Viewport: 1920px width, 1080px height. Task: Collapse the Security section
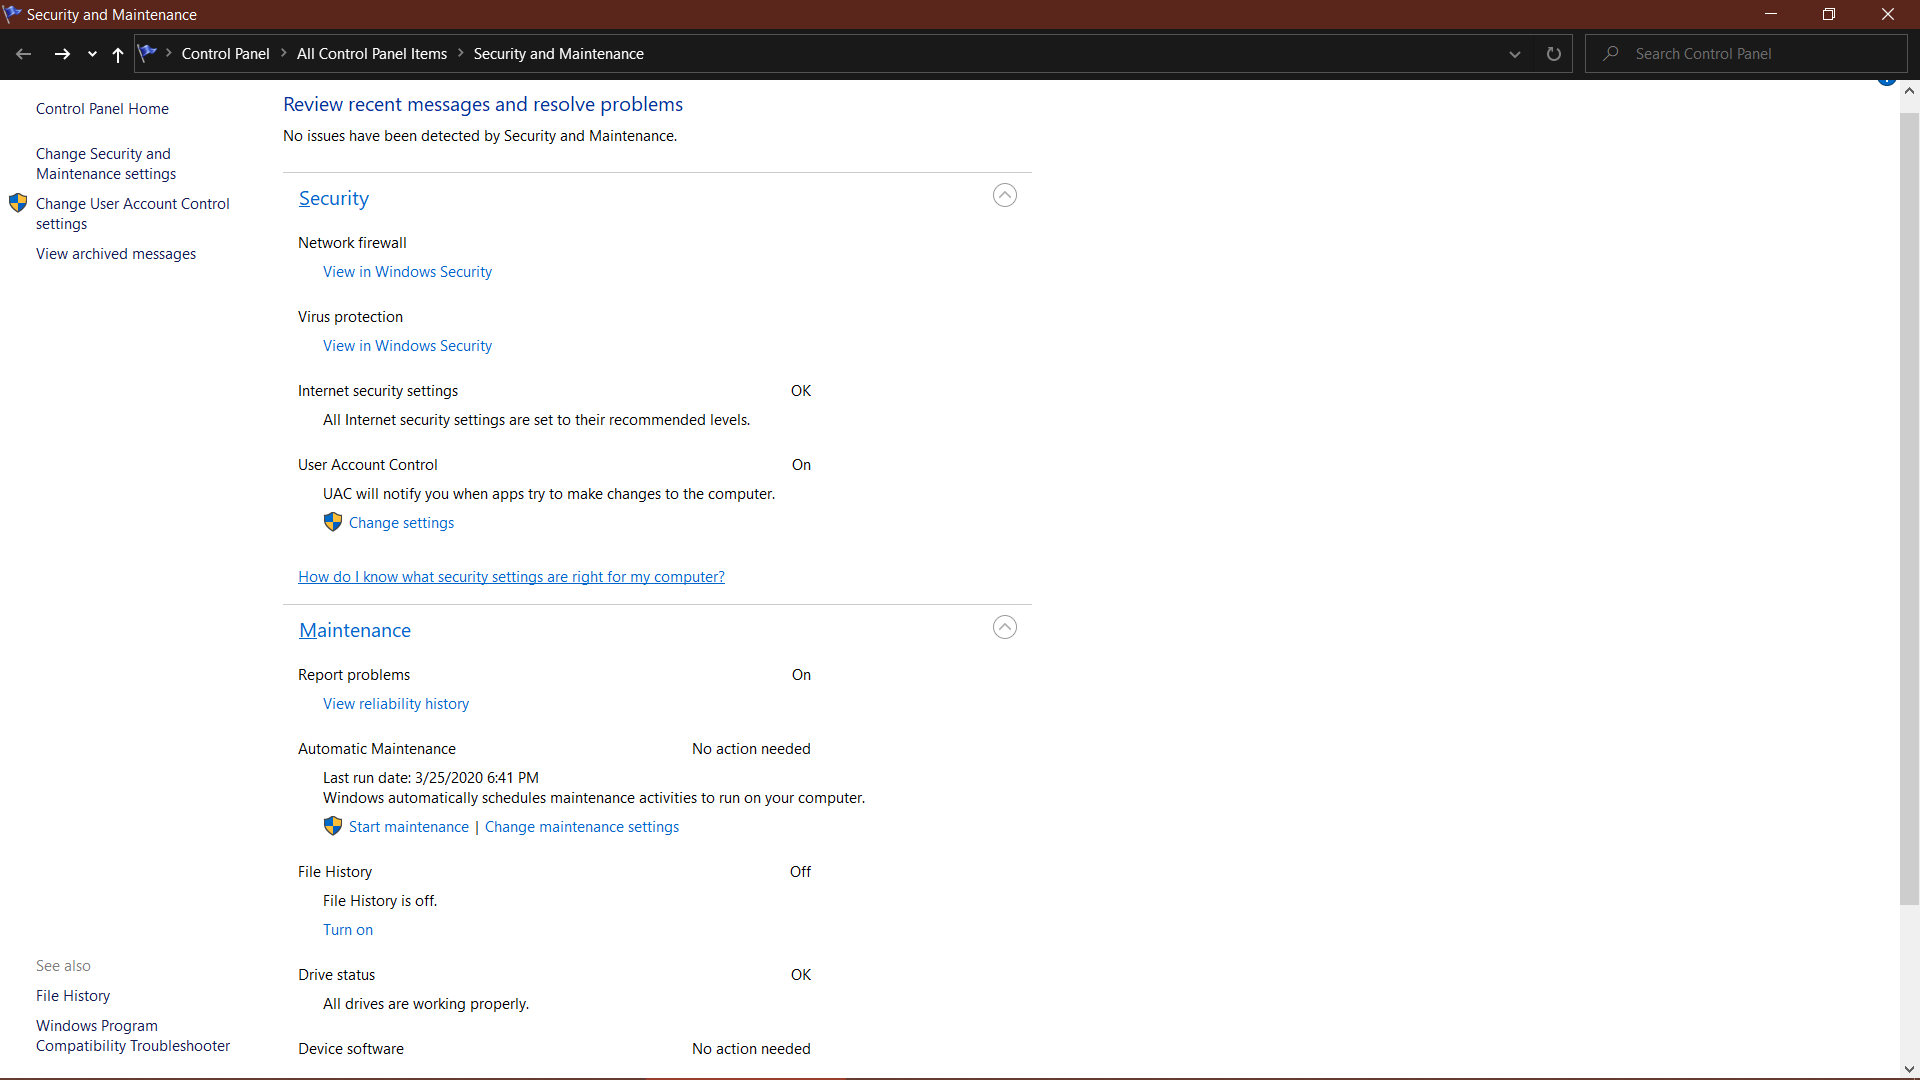[1005, 195]
